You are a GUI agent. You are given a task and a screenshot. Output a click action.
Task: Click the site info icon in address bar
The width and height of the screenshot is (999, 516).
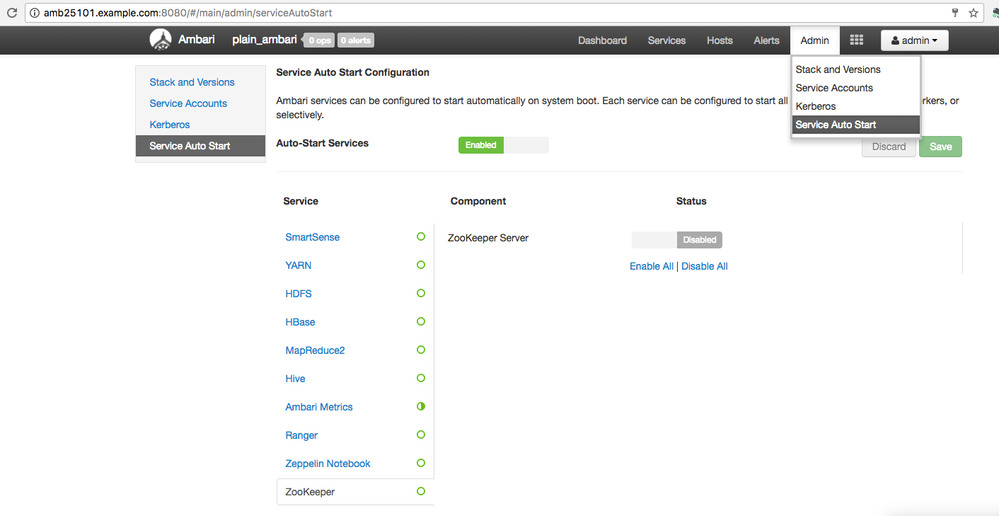[34, 13]
